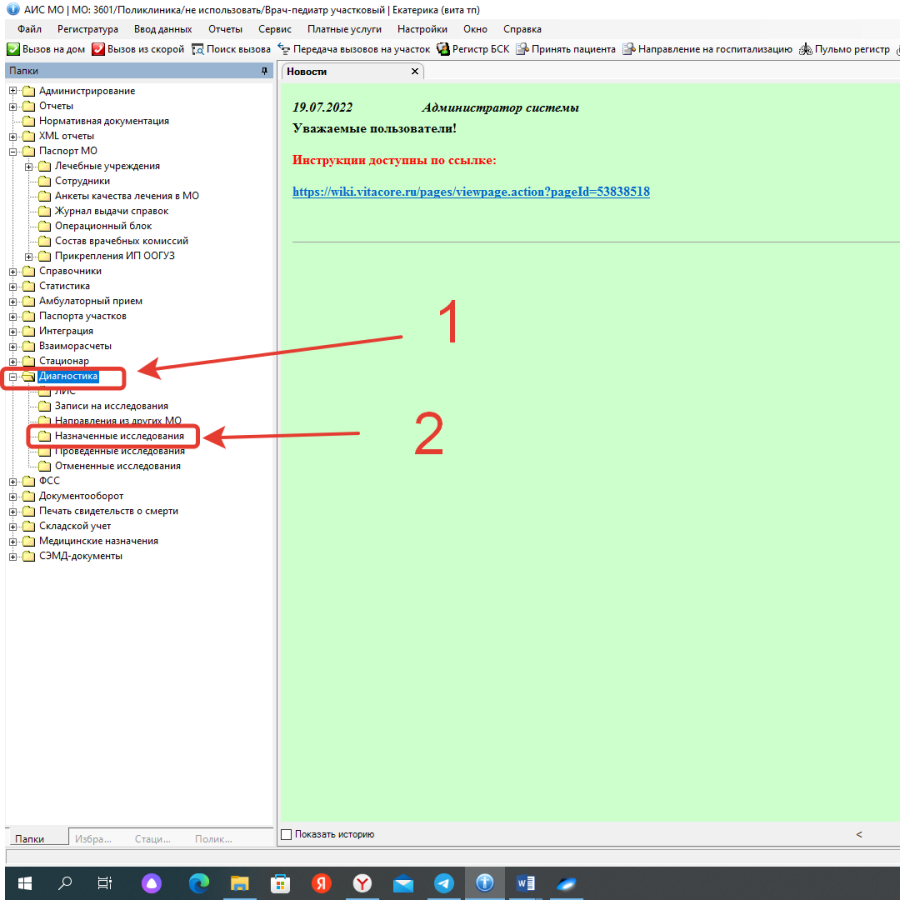Click the blue swoosh taskbar icon
The height and width of the screenshot is (900, 900).
tap(566, 883)
